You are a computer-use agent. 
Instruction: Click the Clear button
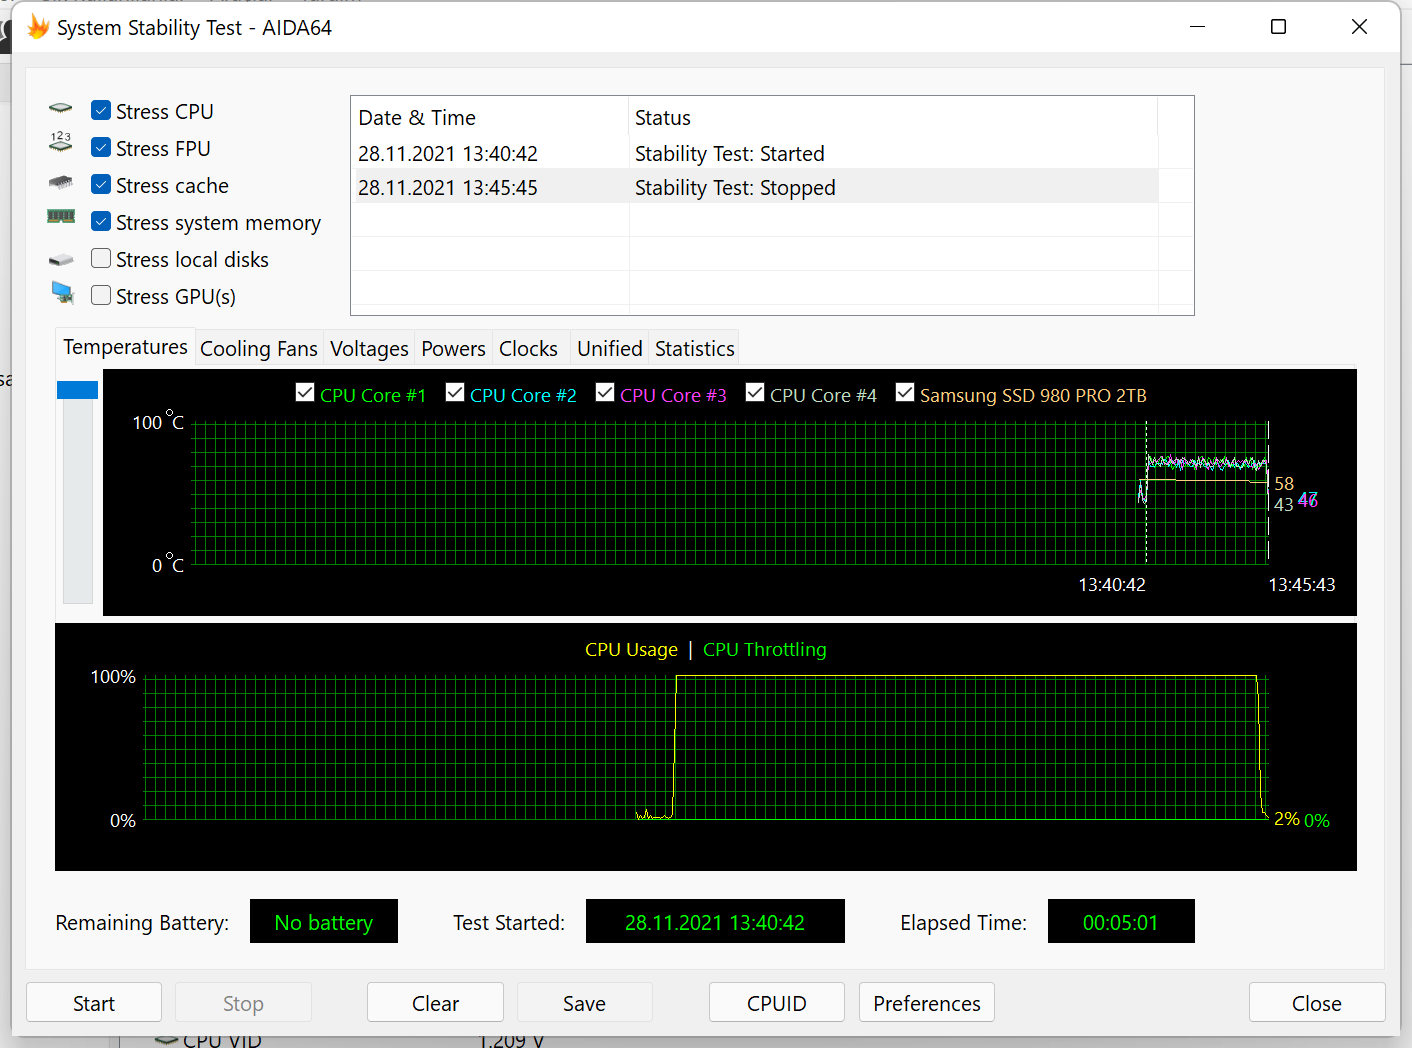pyautogui.click(x=435, y=1003)
